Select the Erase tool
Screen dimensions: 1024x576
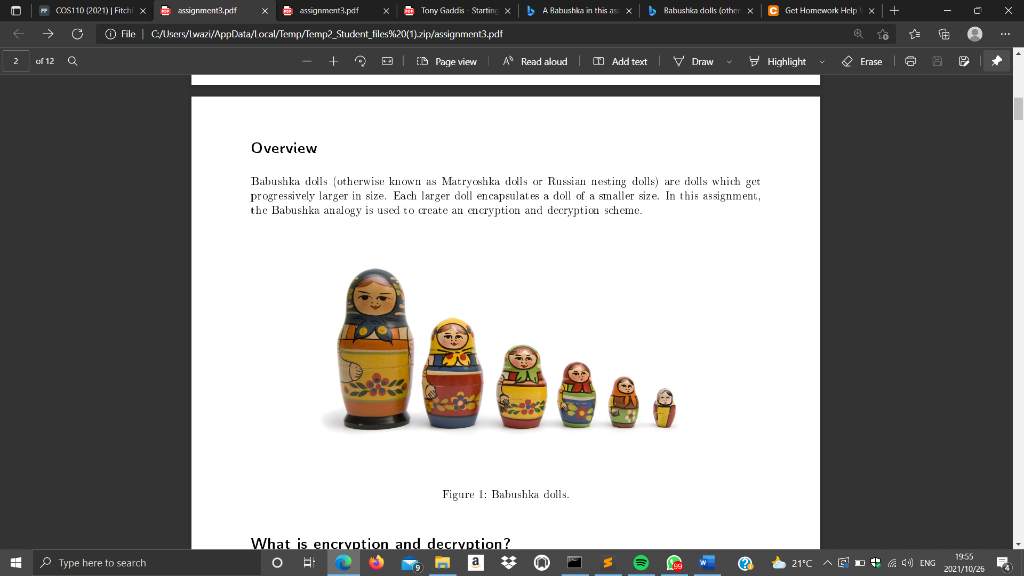(862, 61)
